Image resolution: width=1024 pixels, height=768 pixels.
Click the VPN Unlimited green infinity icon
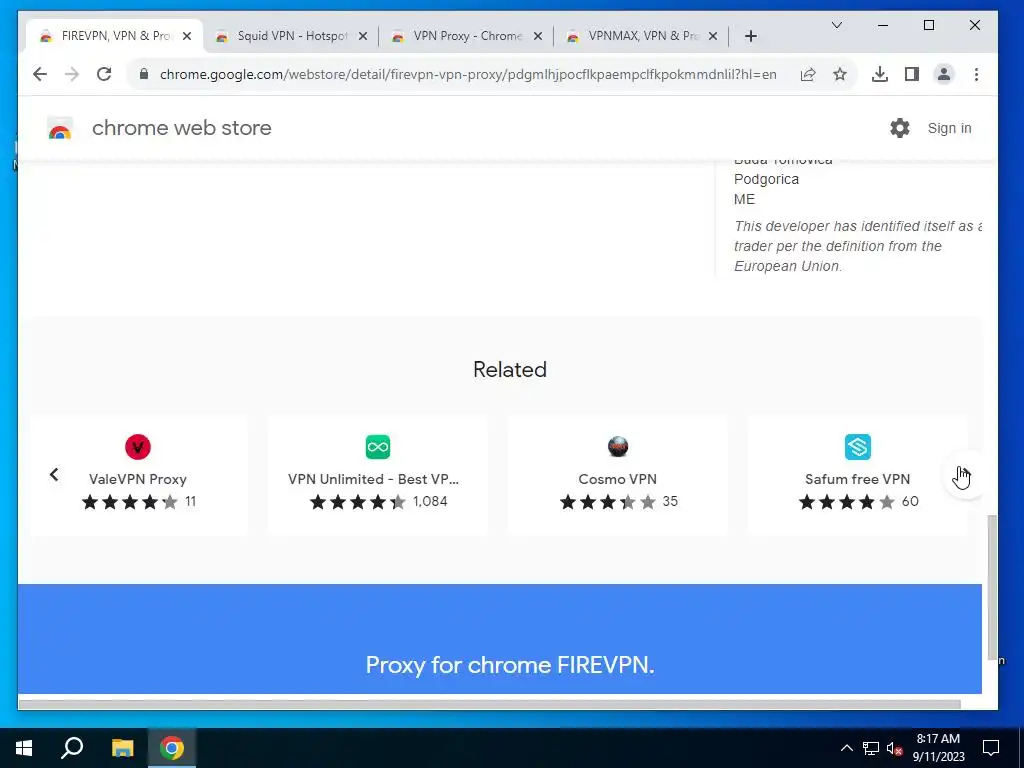tap(377, 447)
